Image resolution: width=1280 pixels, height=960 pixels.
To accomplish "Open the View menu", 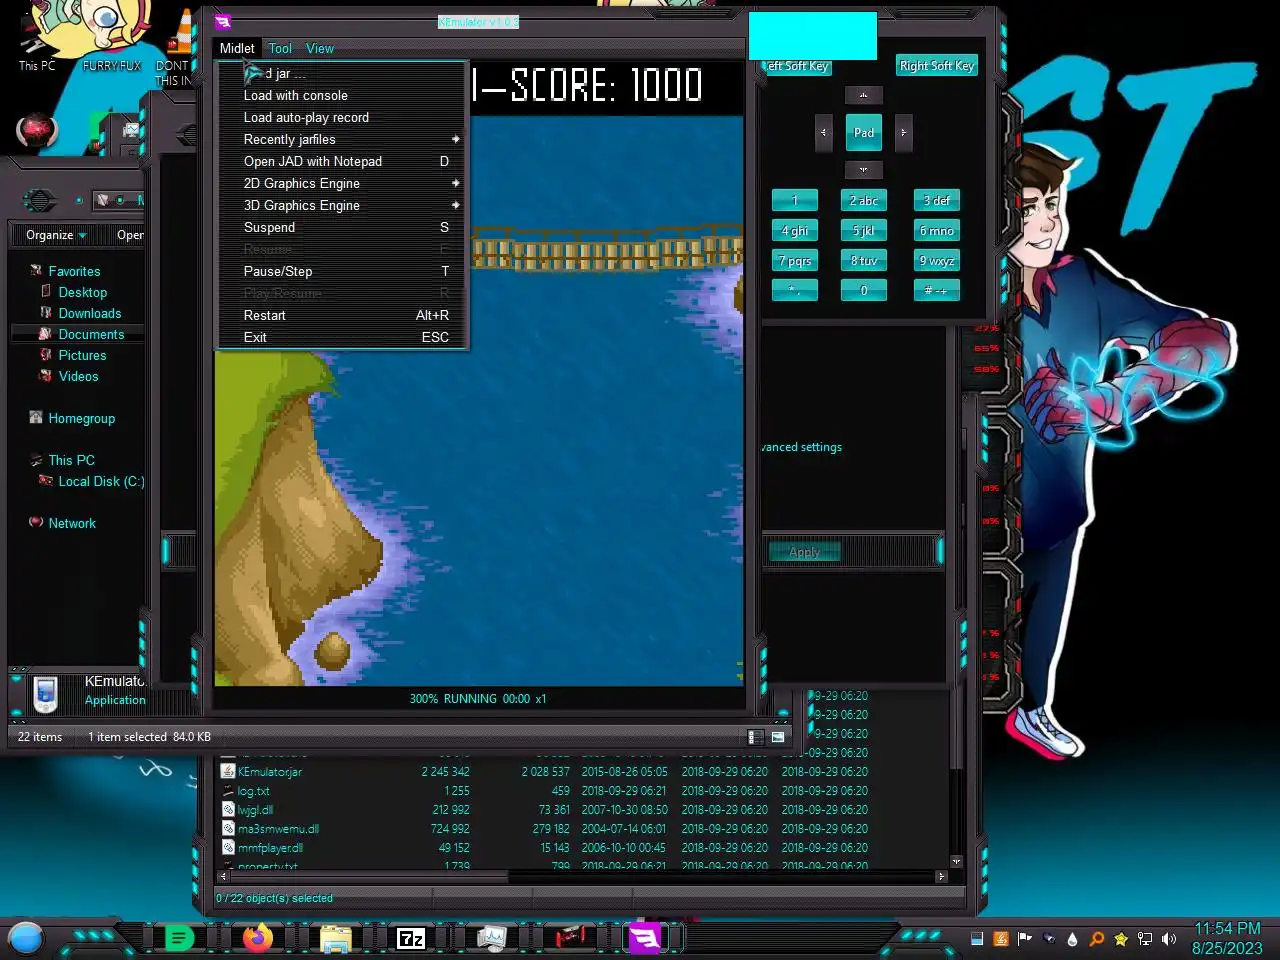I will pos(320,48).
